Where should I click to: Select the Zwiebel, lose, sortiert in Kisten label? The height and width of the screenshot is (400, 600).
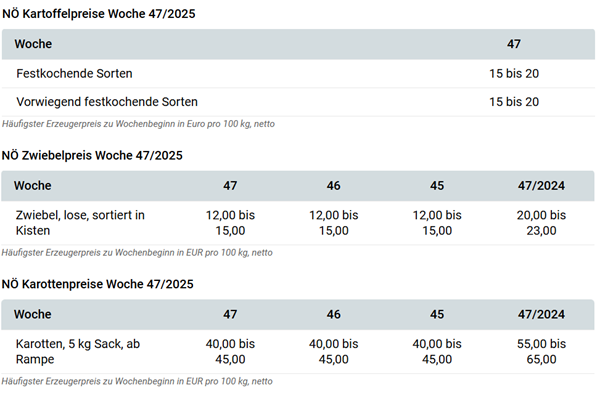click(x=80, y=223)
